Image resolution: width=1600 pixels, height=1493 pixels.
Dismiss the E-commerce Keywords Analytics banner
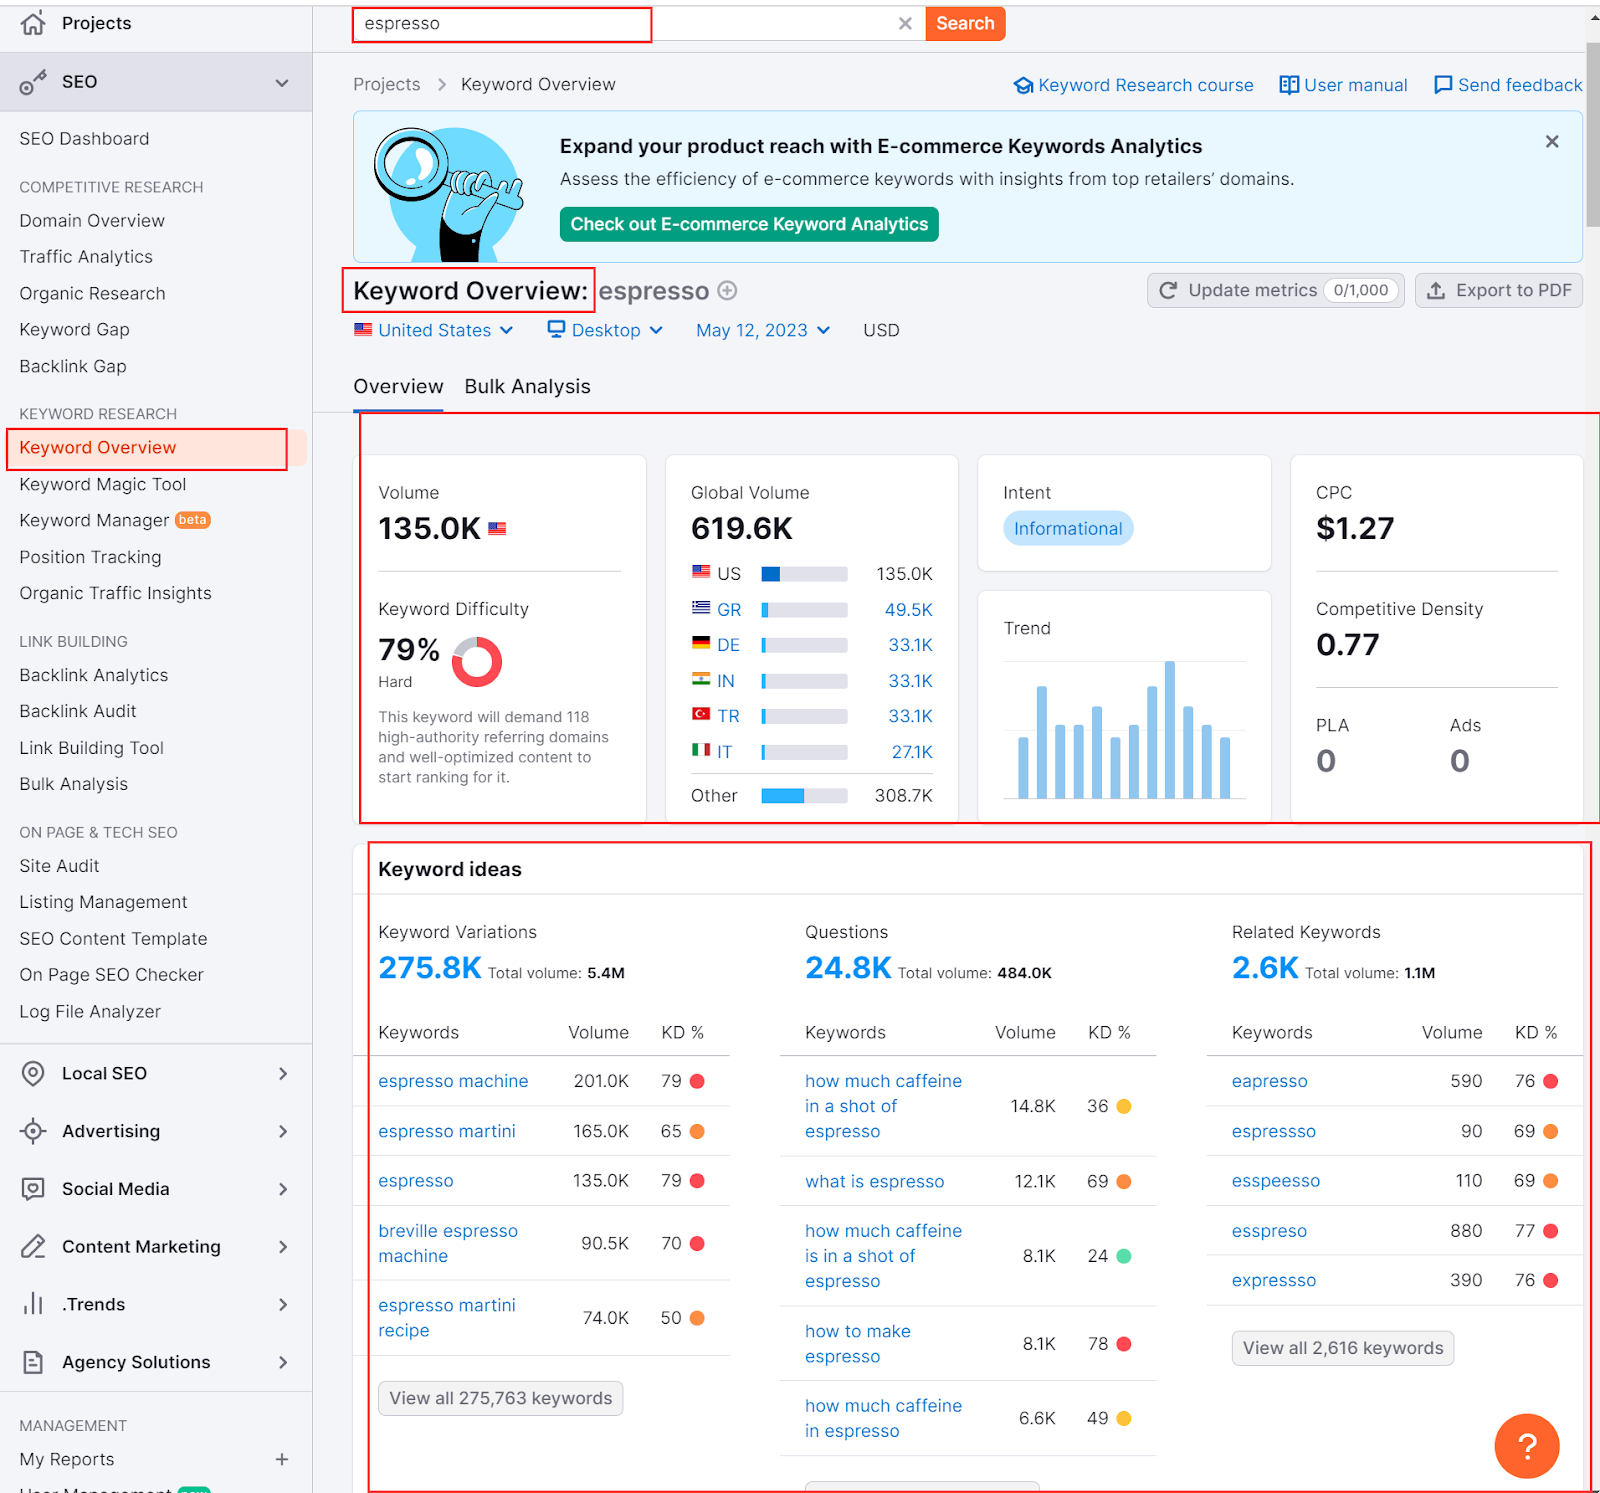pyautogui.click(x=1552, y=142)
